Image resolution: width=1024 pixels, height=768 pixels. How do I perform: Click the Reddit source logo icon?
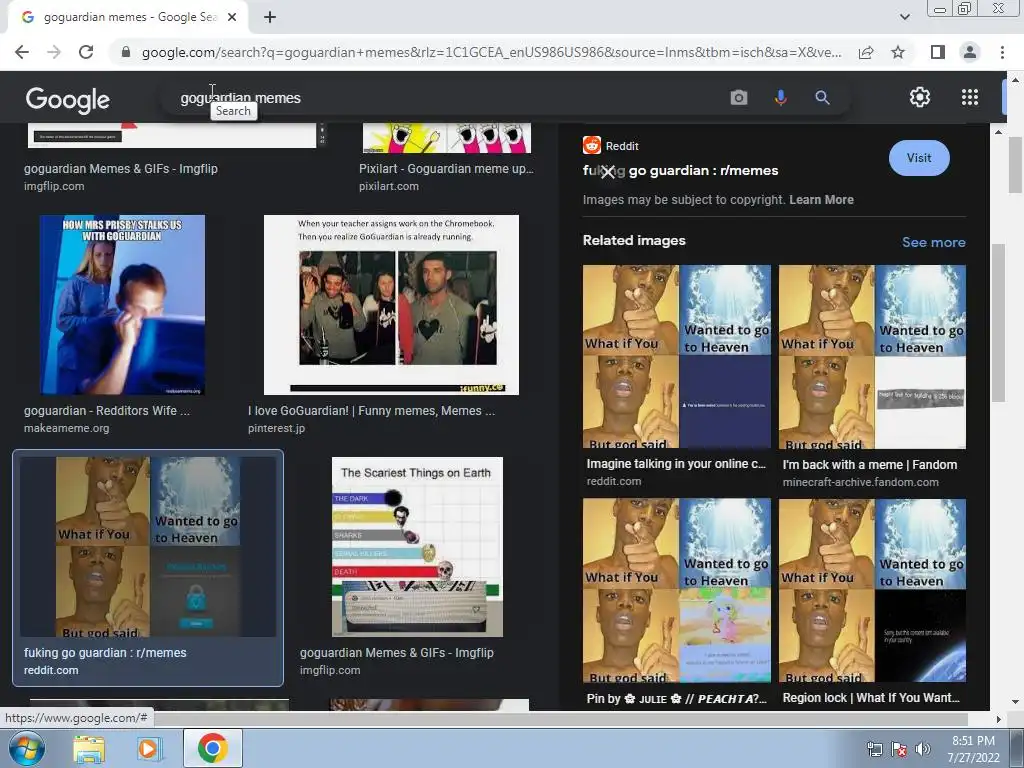pyautogui.click(x=592, y=145)
